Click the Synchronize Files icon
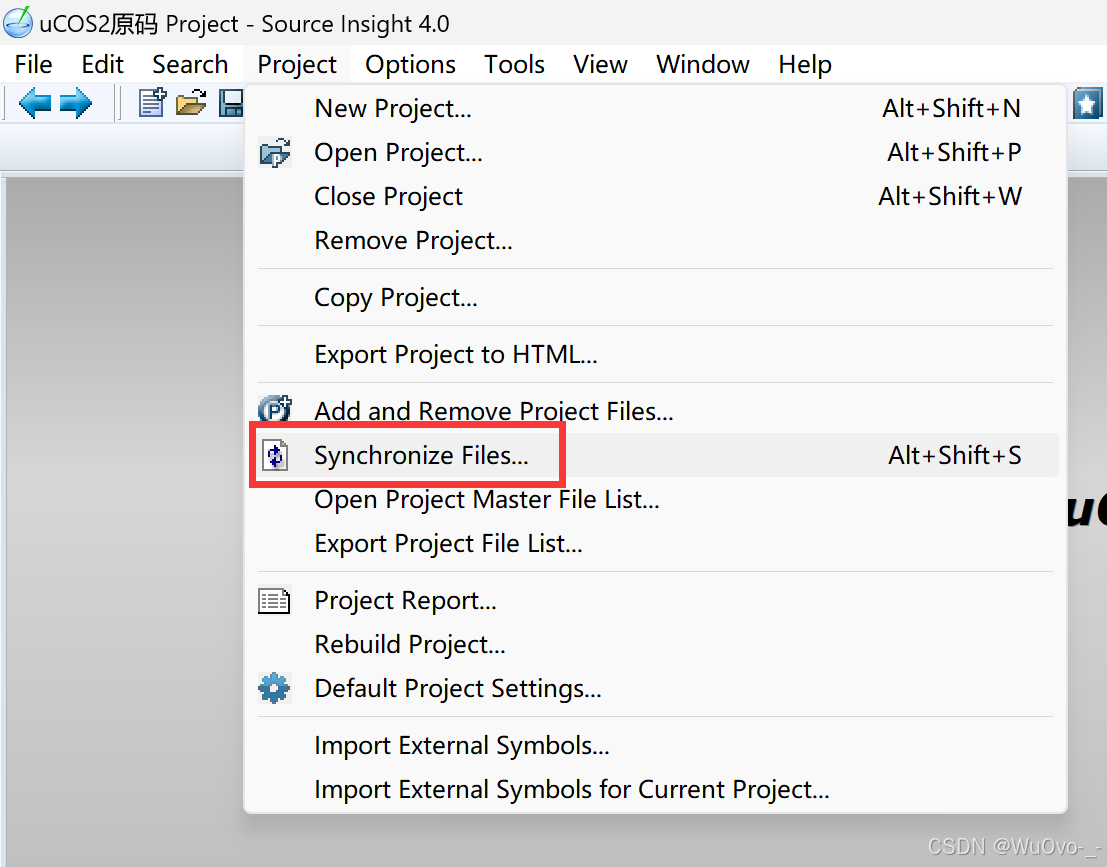Screen dimensions: 1107x867 click(x=275, y=455)
